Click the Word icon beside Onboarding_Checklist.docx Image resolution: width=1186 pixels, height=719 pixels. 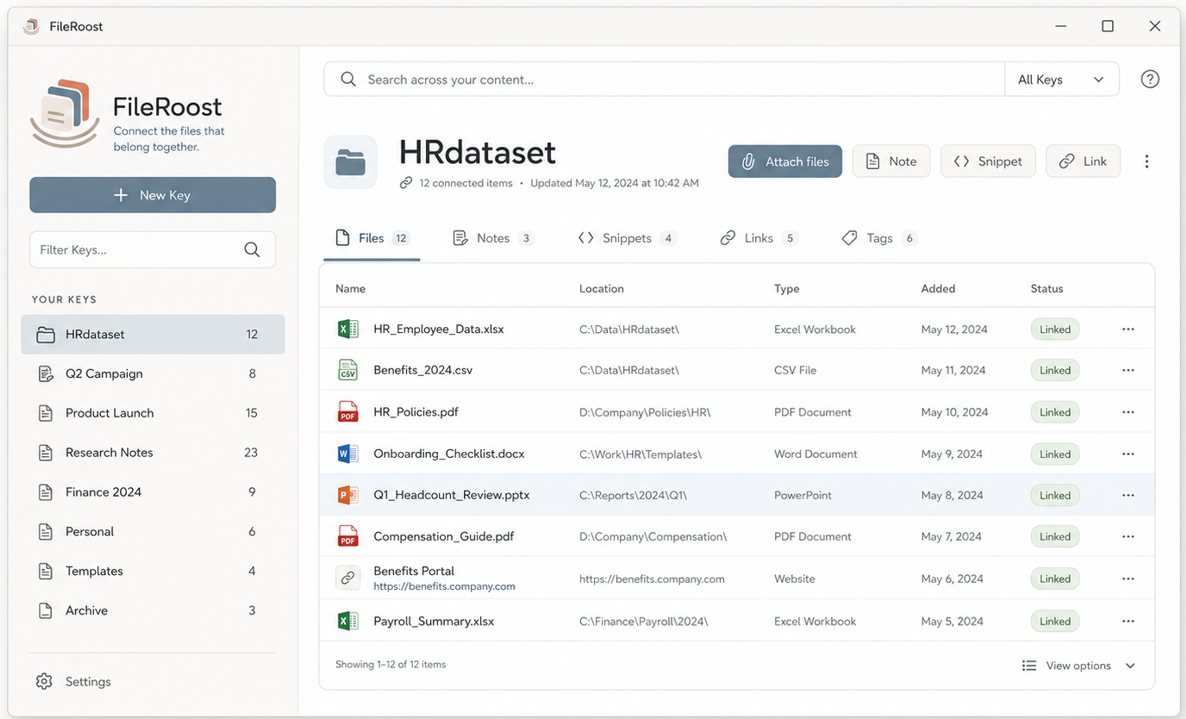347,454
